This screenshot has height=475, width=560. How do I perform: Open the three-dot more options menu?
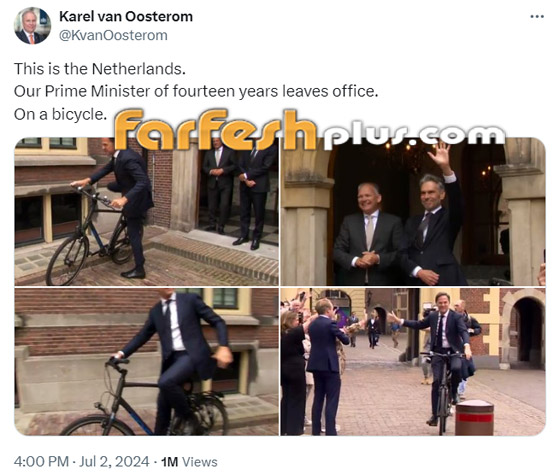coord(537,16)
